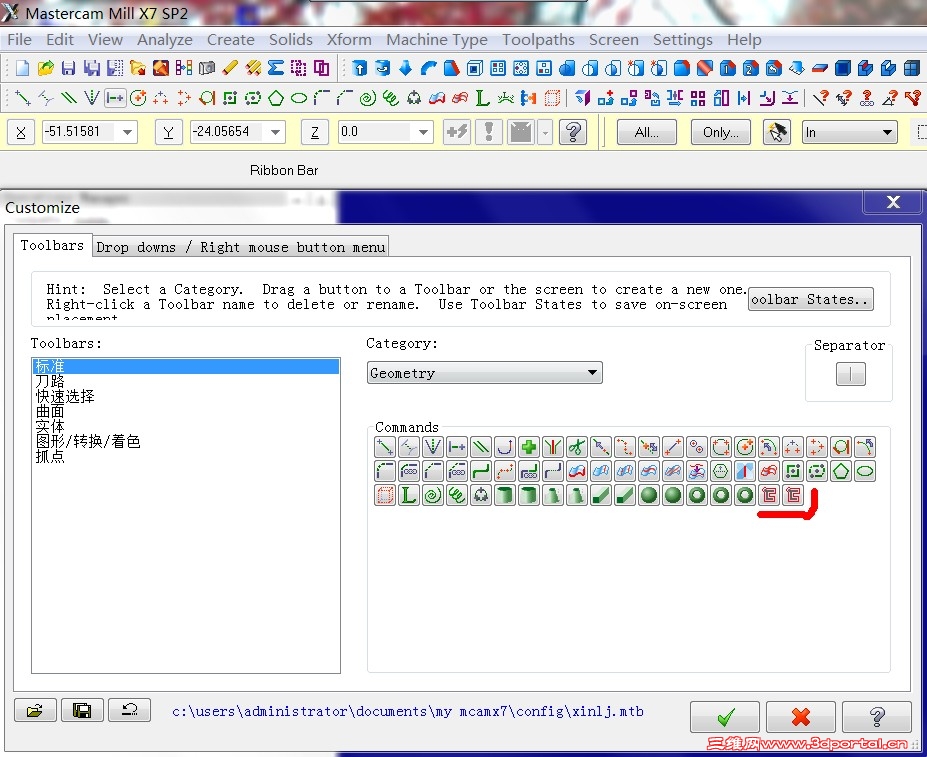
Task: Click the solid extrude blue cylinder icon
Action: 359,68
